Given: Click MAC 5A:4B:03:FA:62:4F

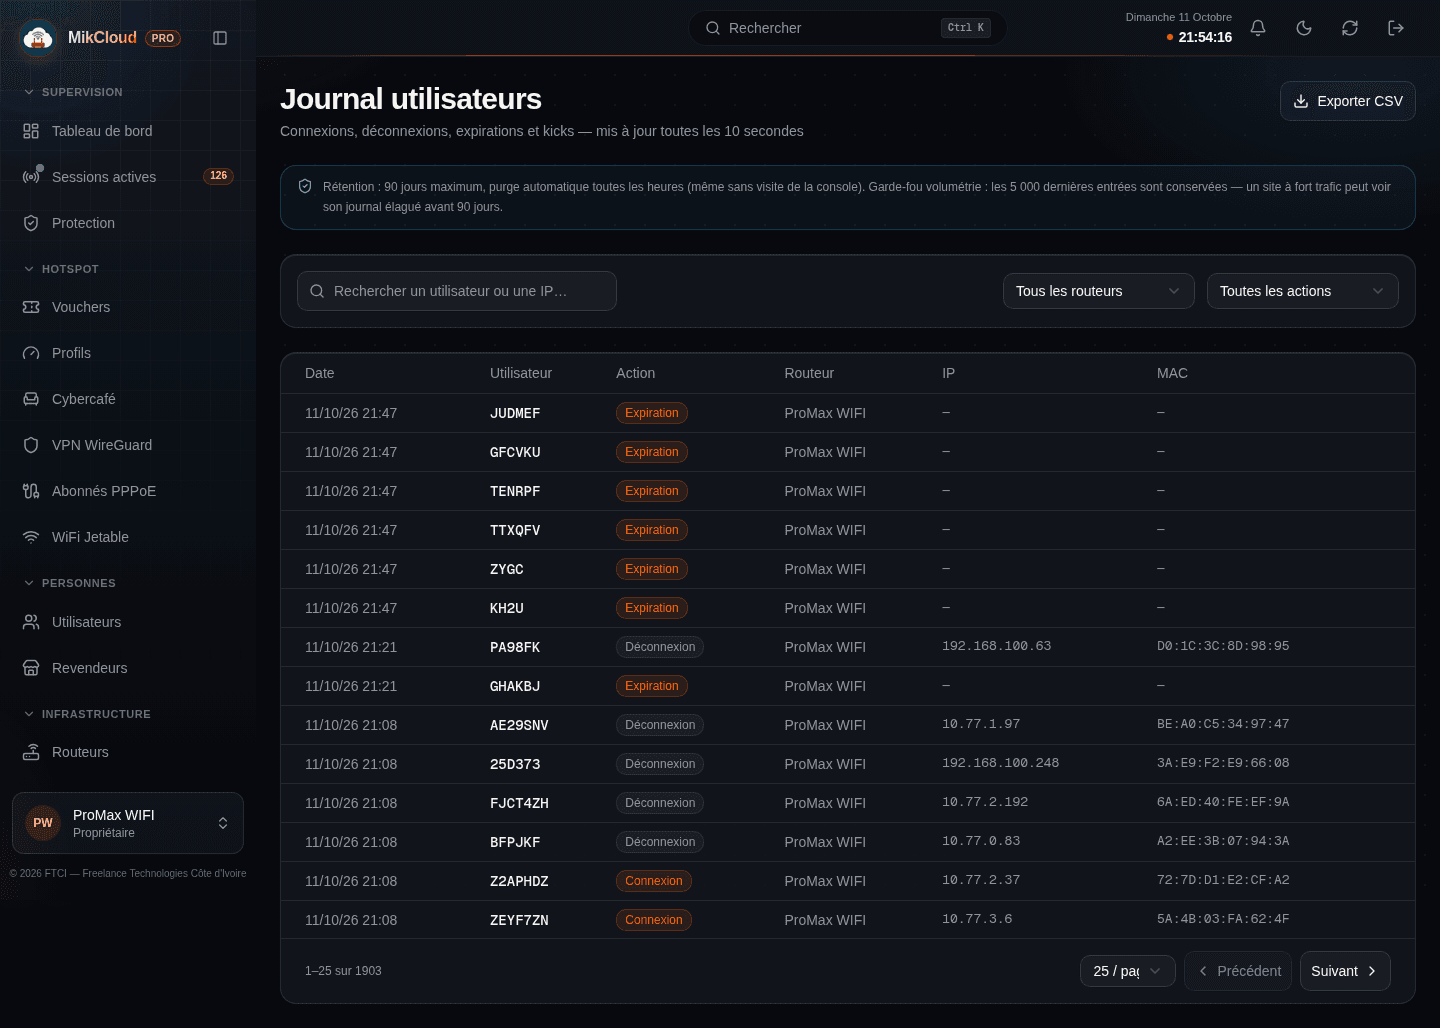Looking at the screenshot, I should pos(1223,919).
